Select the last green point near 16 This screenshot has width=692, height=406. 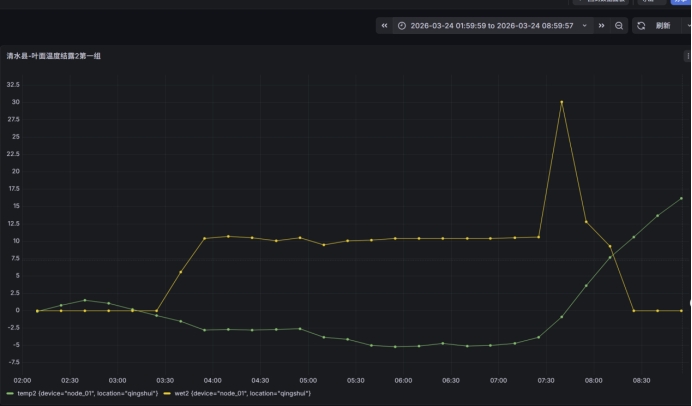[x=682, y=198]
